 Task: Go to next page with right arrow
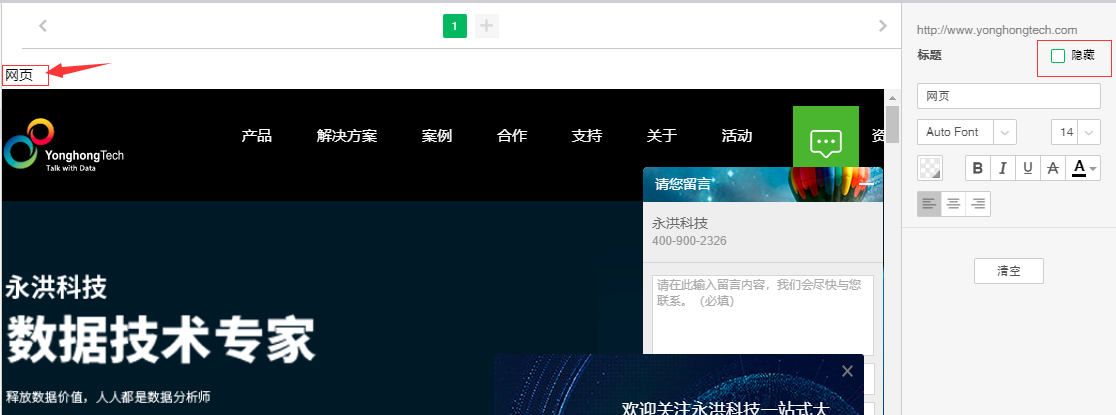[x=882, y=26]
